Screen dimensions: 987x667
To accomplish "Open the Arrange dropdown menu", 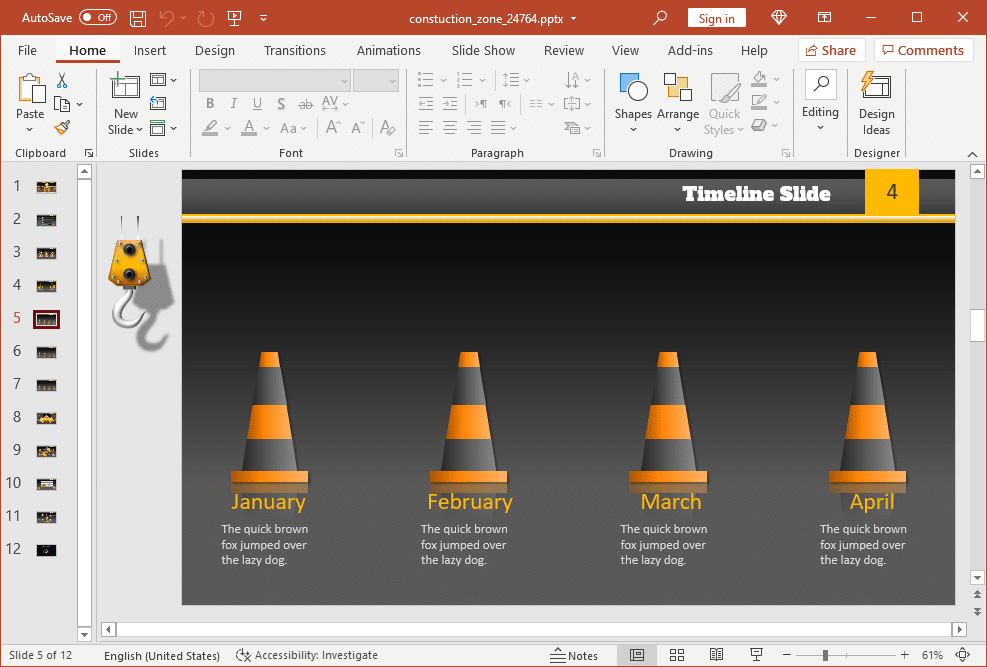I will click(678, 103).
